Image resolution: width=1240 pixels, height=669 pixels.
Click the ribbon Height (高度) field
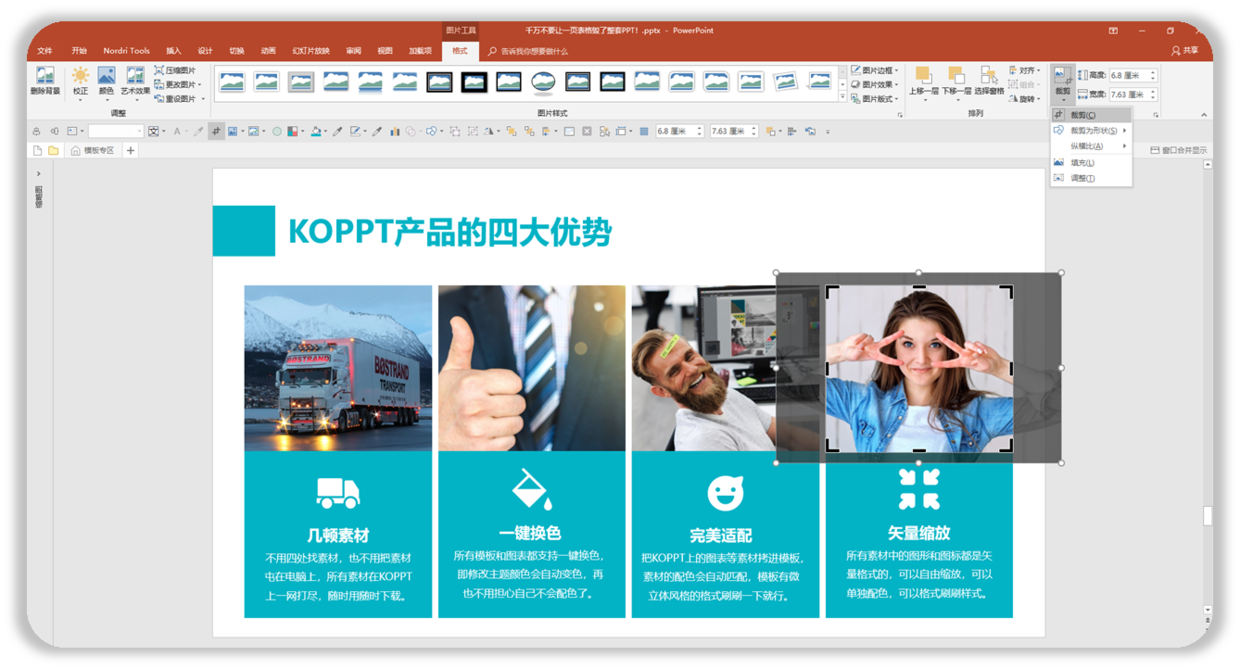[x=1133, y=75]
